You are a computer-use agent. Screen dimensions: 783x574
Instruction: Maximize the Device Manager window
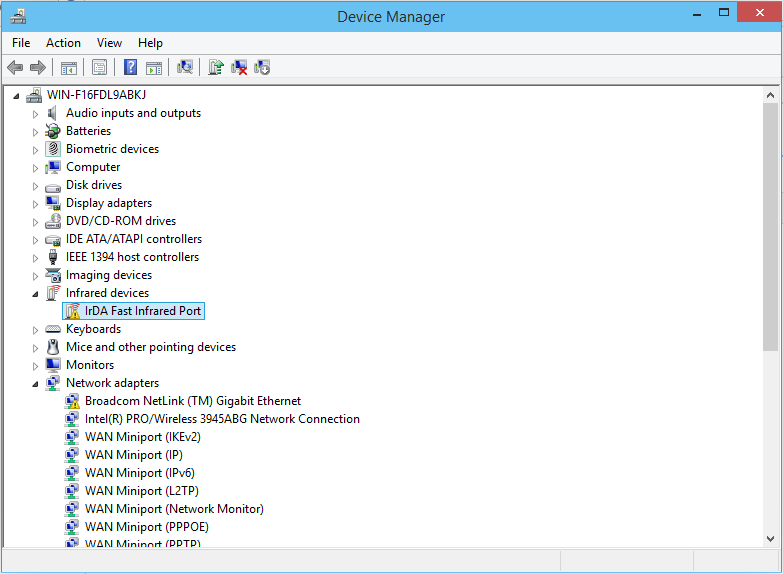tap(724, 12)
